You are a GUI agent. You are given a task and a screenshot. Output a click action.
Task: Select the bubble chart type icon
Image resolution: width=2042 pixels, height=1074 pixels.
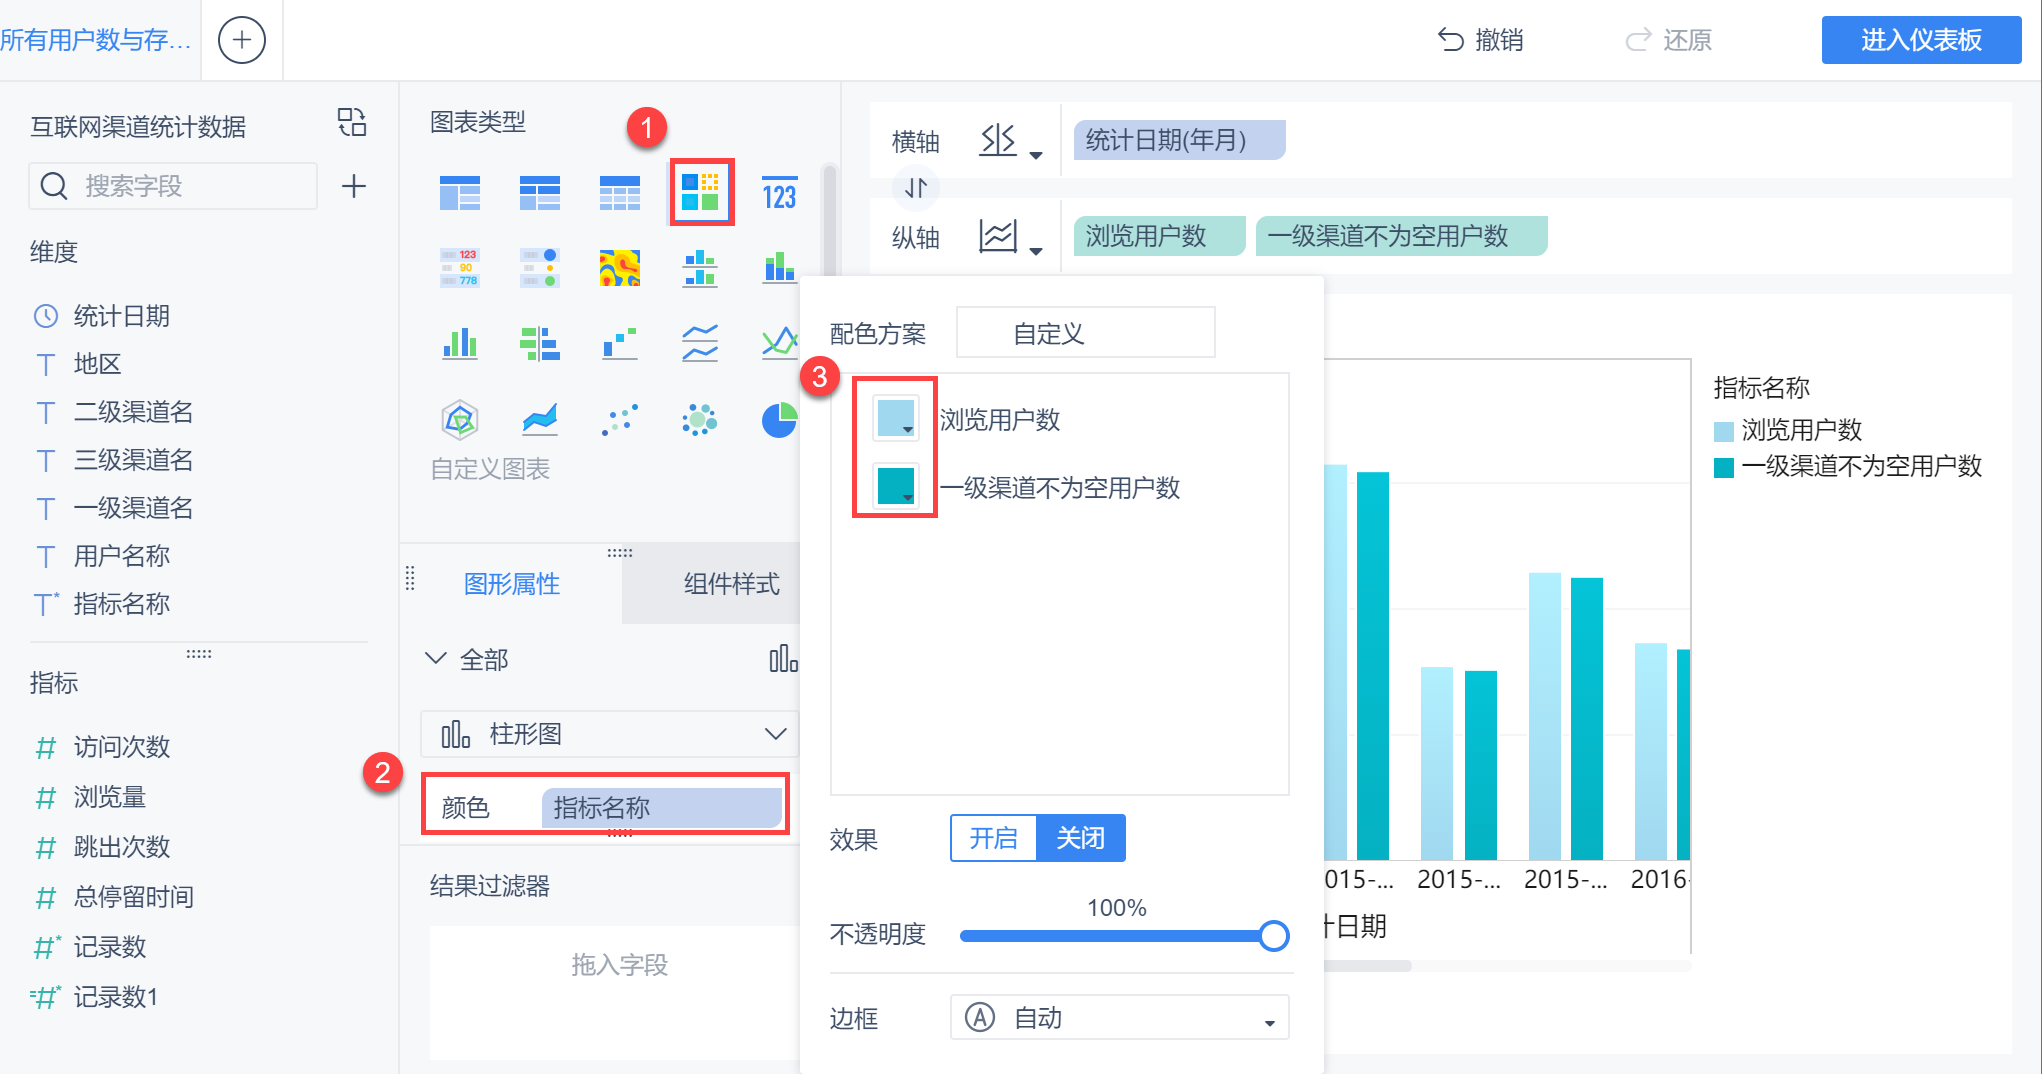click(700, 420)
